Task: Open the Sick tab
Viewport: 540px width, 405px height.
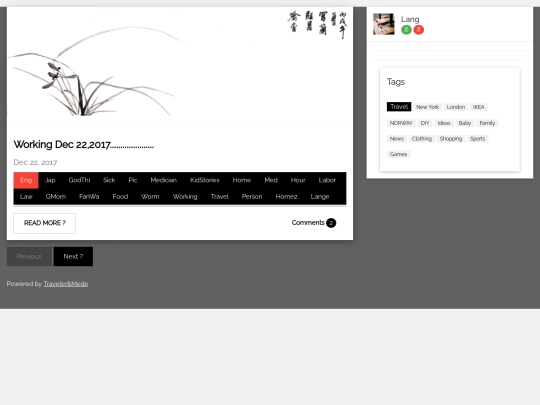Action: (109, 180)
